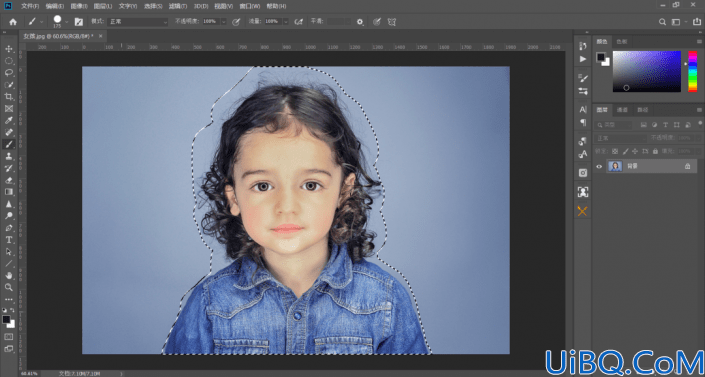Select the Dodge tool
Screen dimensions: 705x377
point(9,215)
